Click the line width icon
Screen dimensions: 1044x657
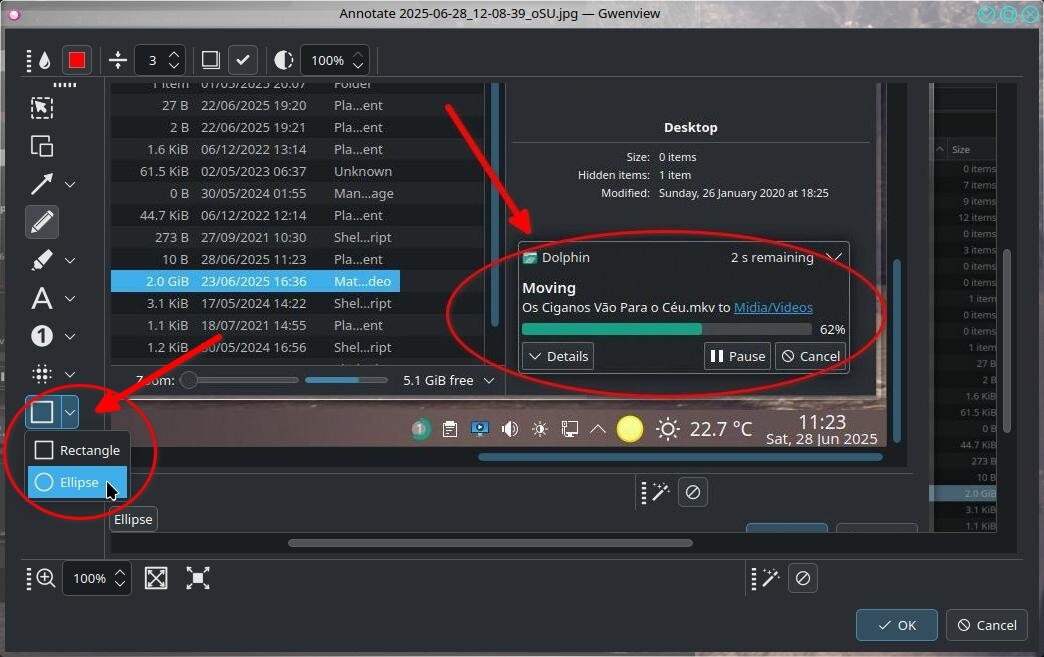pos(118,61)
